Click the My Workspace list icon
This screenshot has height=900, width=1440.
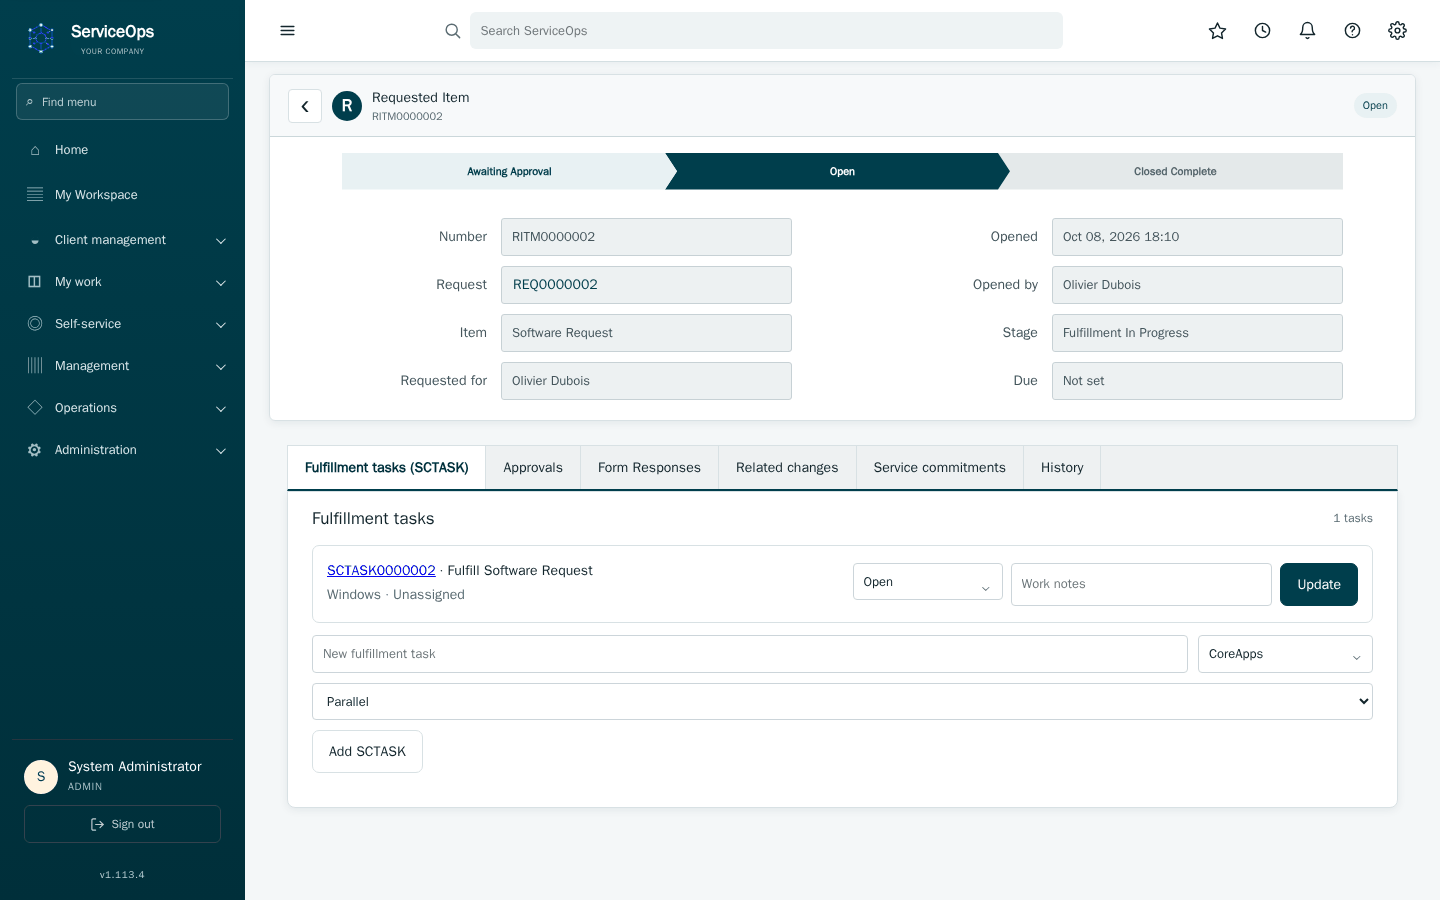[x=35, y=195]
